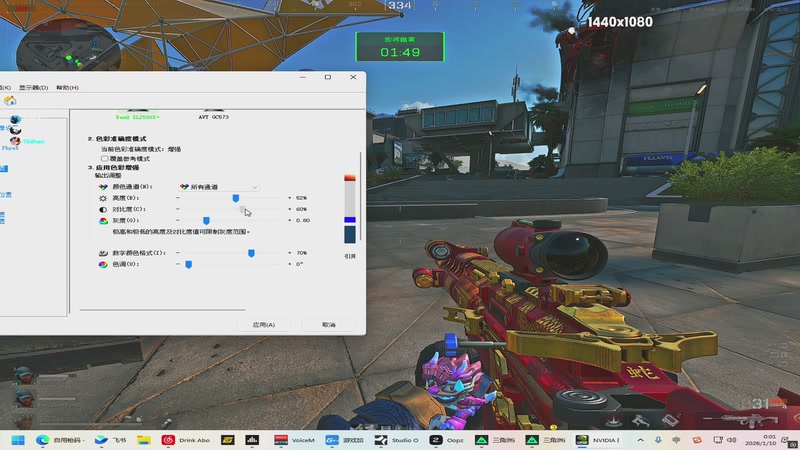Viewport: 800px width, 450px height.
Task: Open the Oopz taskbar item
Action: coord(446,440)
